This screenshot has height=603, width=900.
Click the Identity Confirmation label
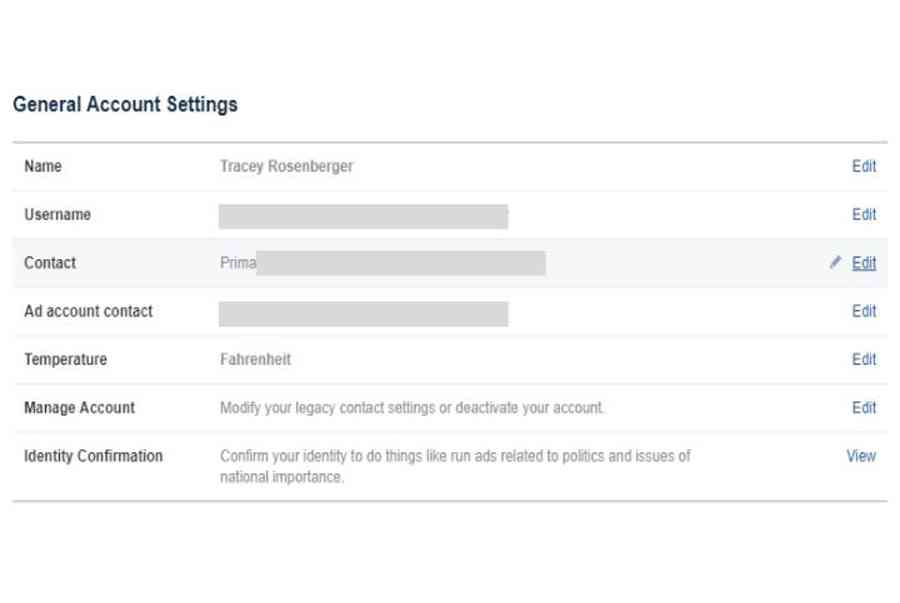pyautogui.click(x=93, y=456)
